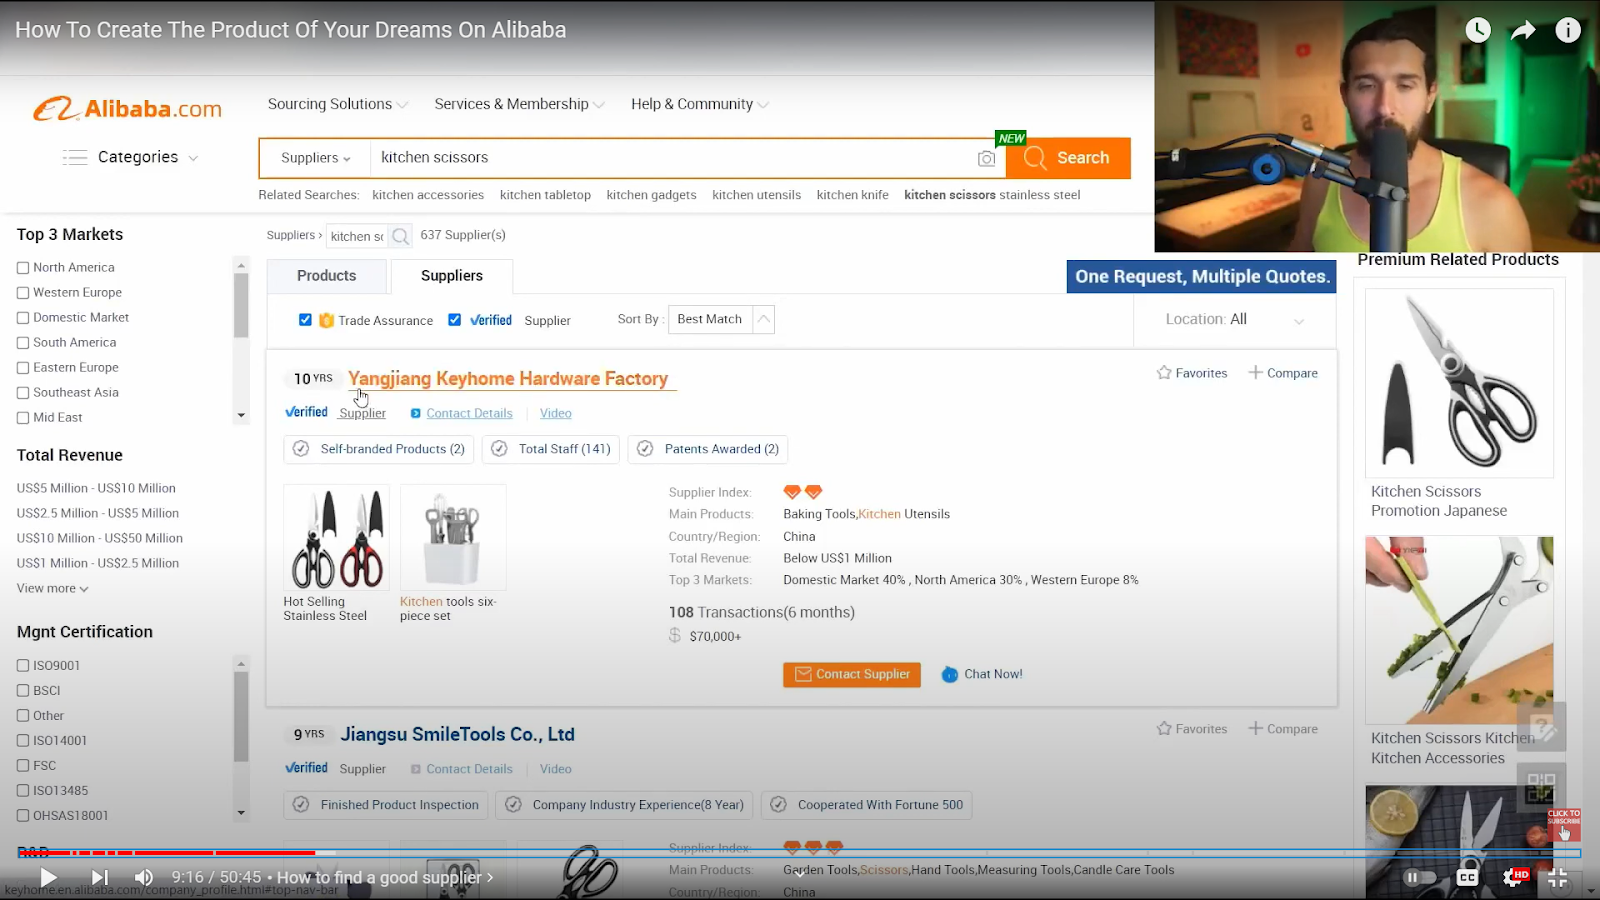Check the BSCI certification box
Screen dimensions: 1600x900
point(23,691)
